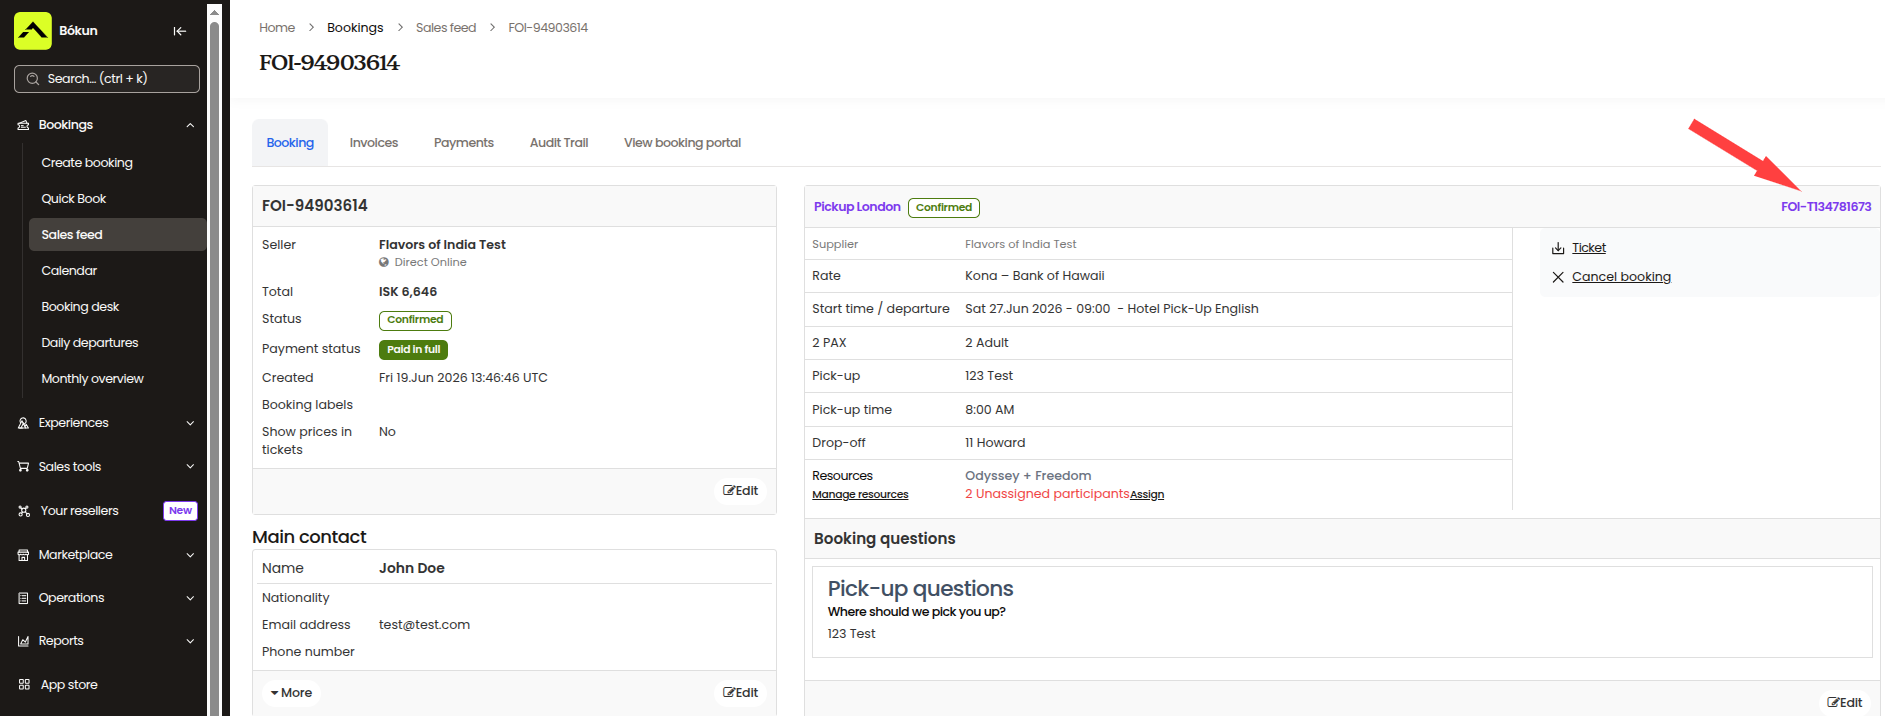
Task: Open App store in sidebar
Action: pyautogui.click(x=69, y=685)
